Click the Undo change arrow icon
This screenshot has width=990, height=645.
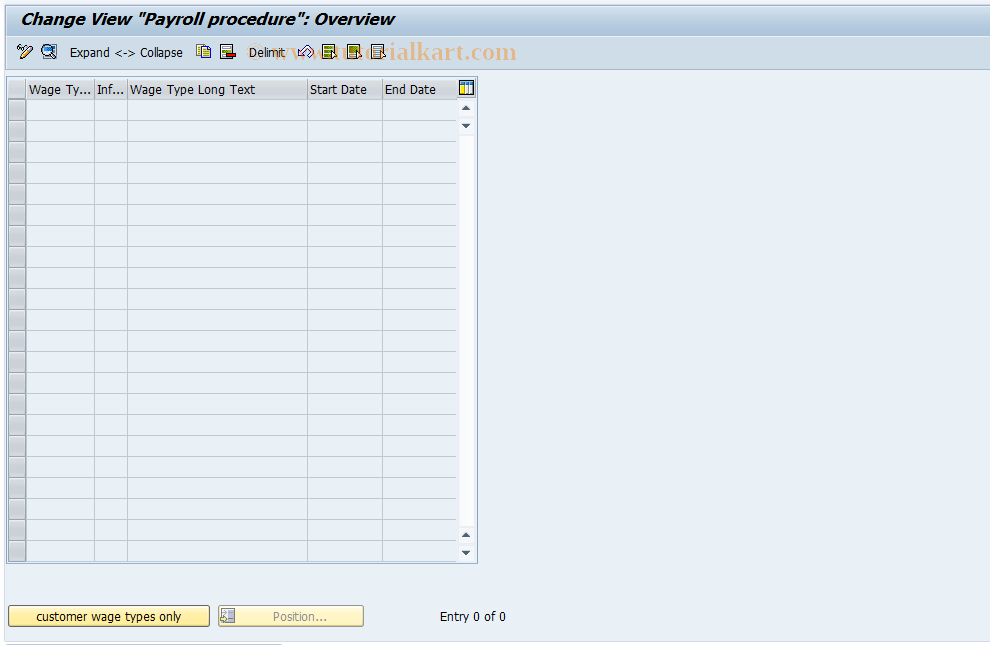point(306,52)
